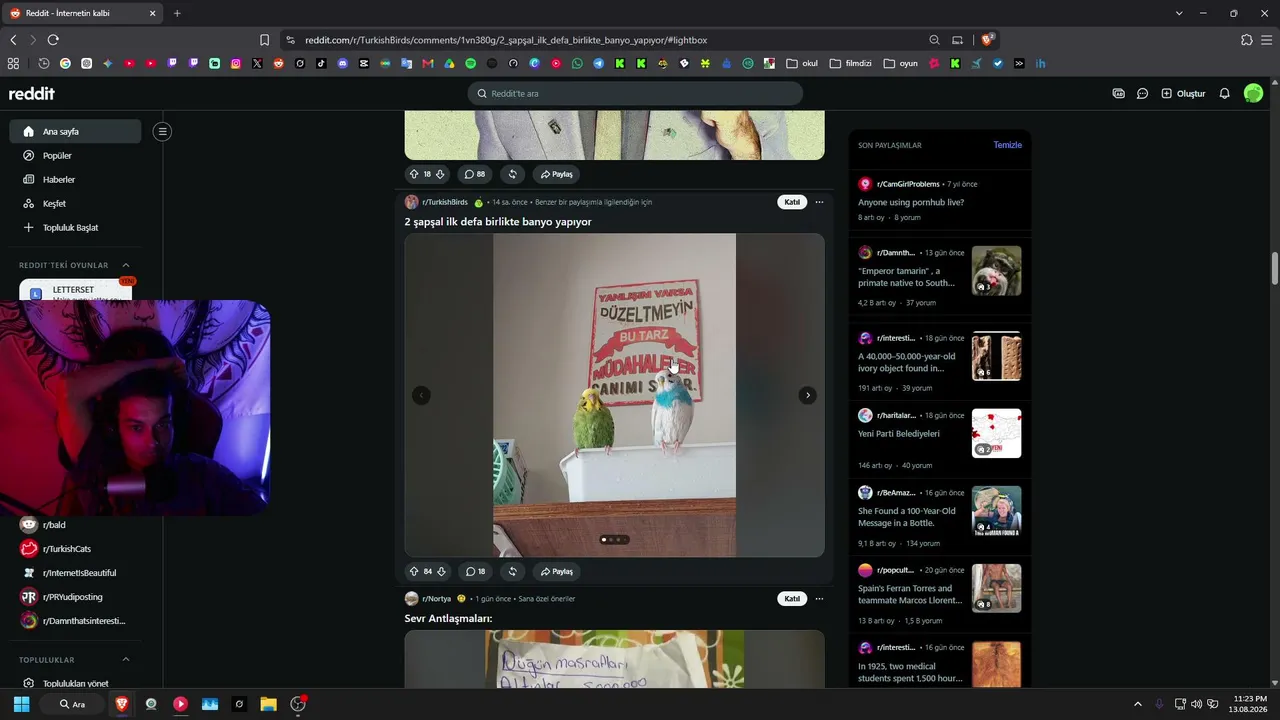Open r/TurkishCats in sidebar

coord(75,549)
